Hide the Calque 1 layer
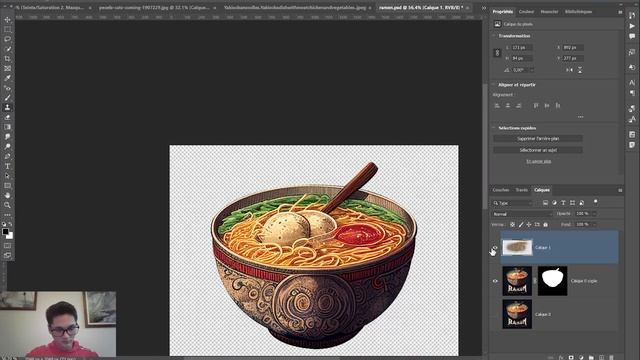Screen dimensions: 640x360 coord(495,247)
